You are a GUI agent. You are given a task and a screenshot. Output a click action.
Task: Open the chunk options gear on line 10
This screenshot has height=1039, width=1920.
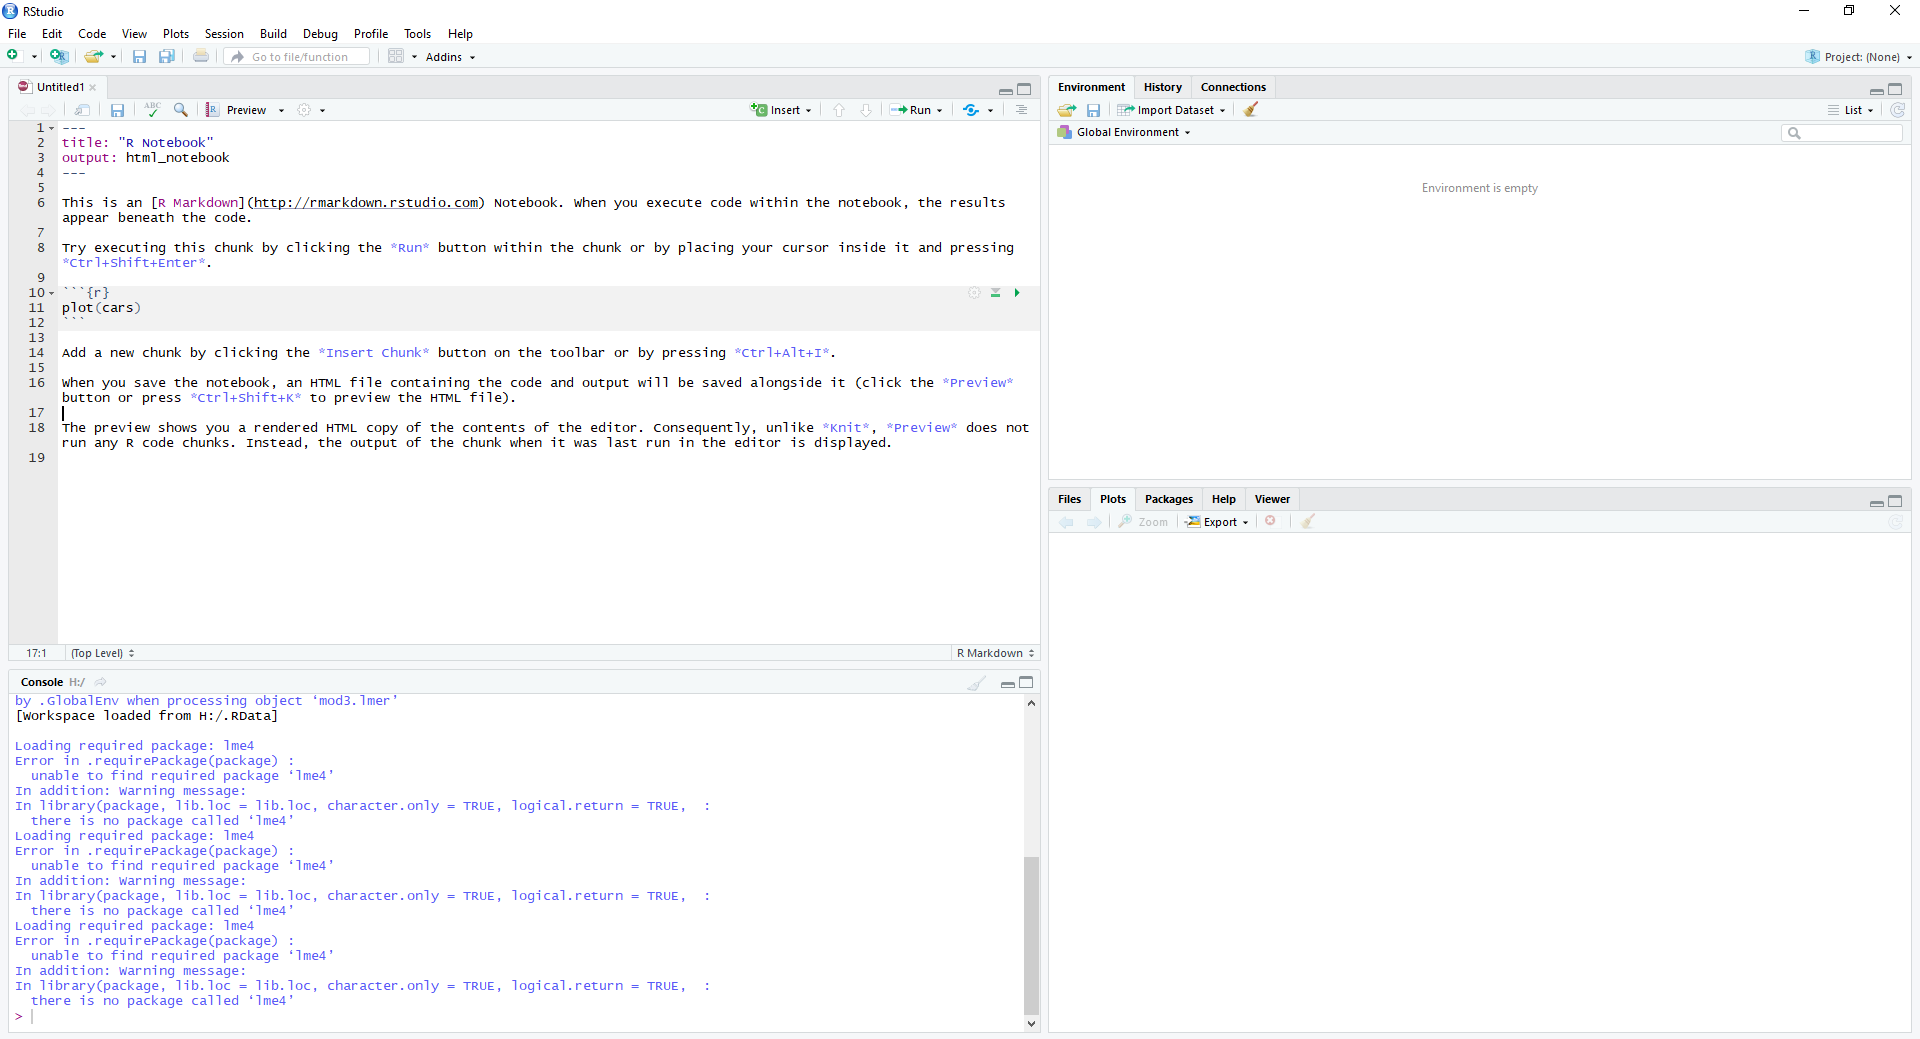pos(974,293)
